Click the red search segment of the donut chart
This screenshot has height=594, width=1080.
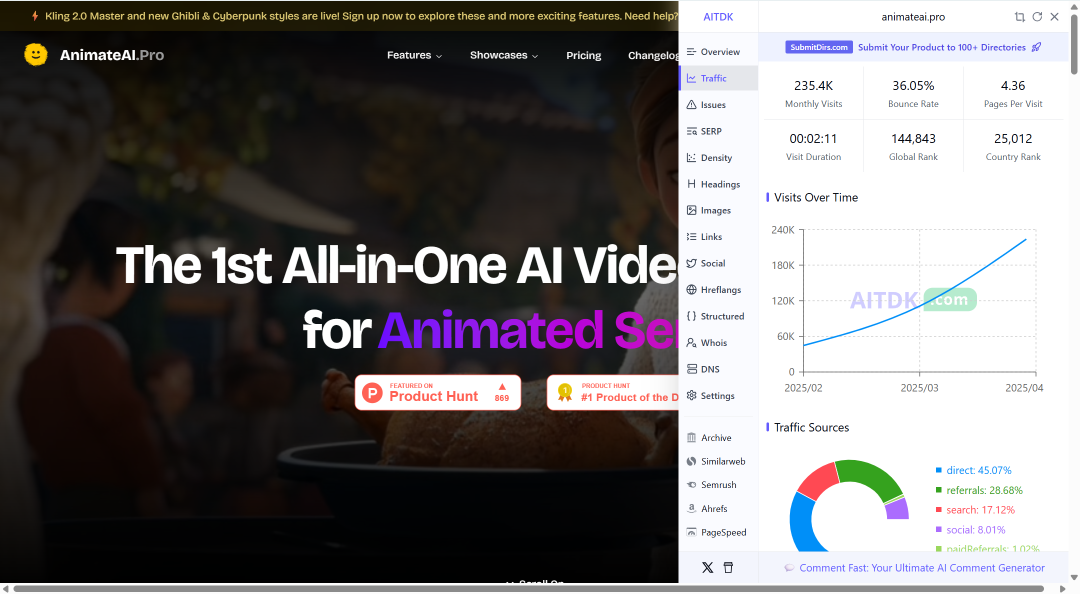(x=818, y=482)
